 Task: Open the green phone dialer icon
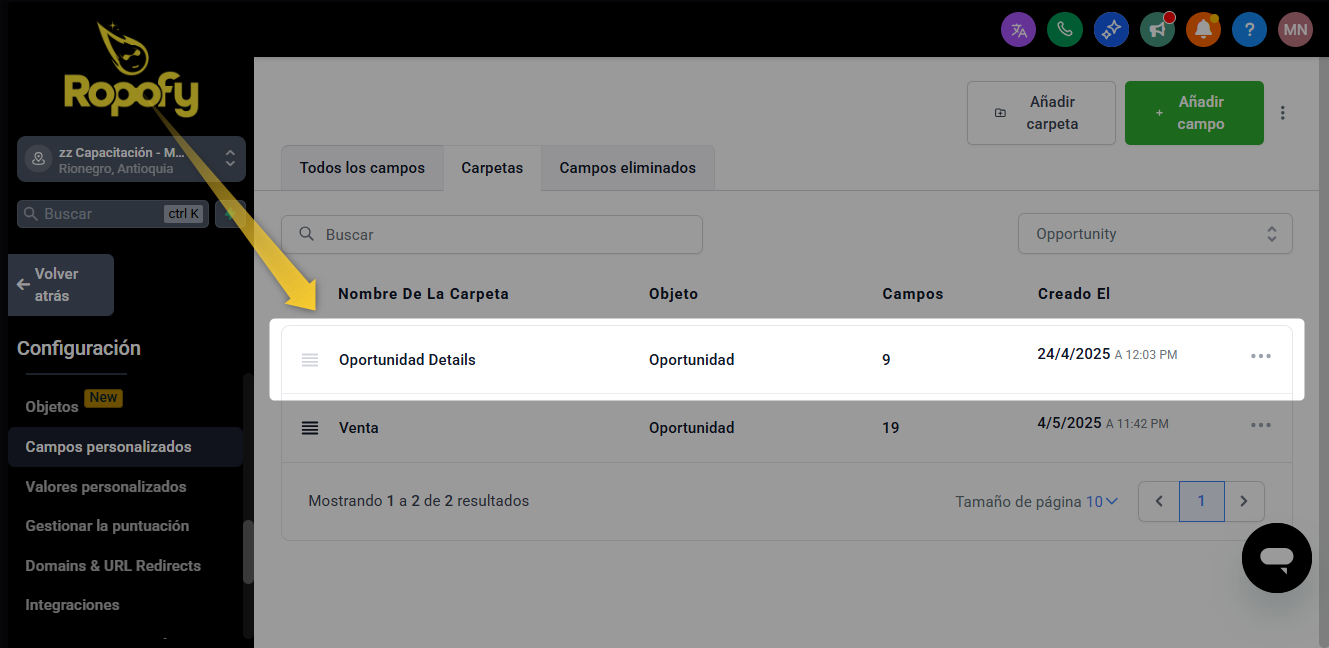1064,29
